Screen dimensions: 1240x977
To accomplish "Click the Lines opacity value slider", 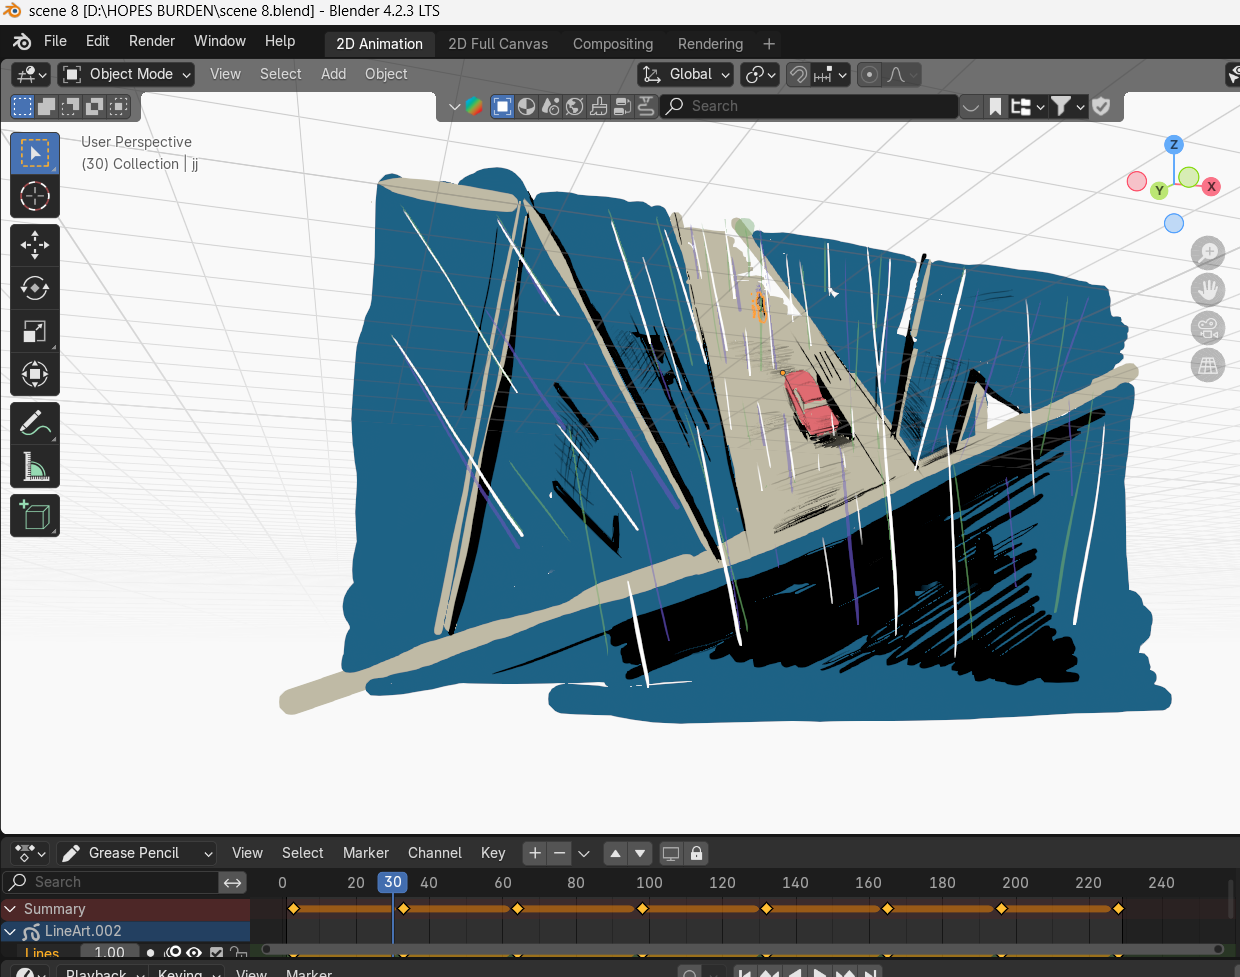I will tap(109, 953).
